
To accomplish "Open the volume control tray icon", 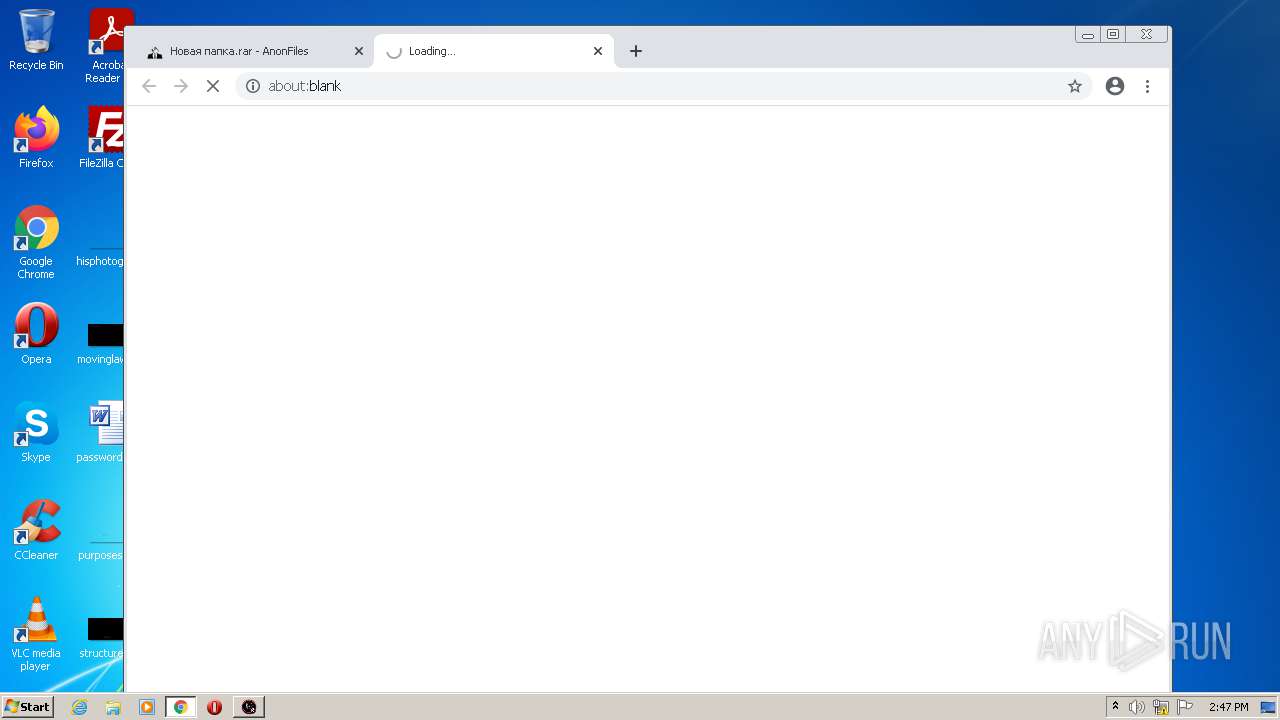I will pyautogui.click(x=1137, y=707).
